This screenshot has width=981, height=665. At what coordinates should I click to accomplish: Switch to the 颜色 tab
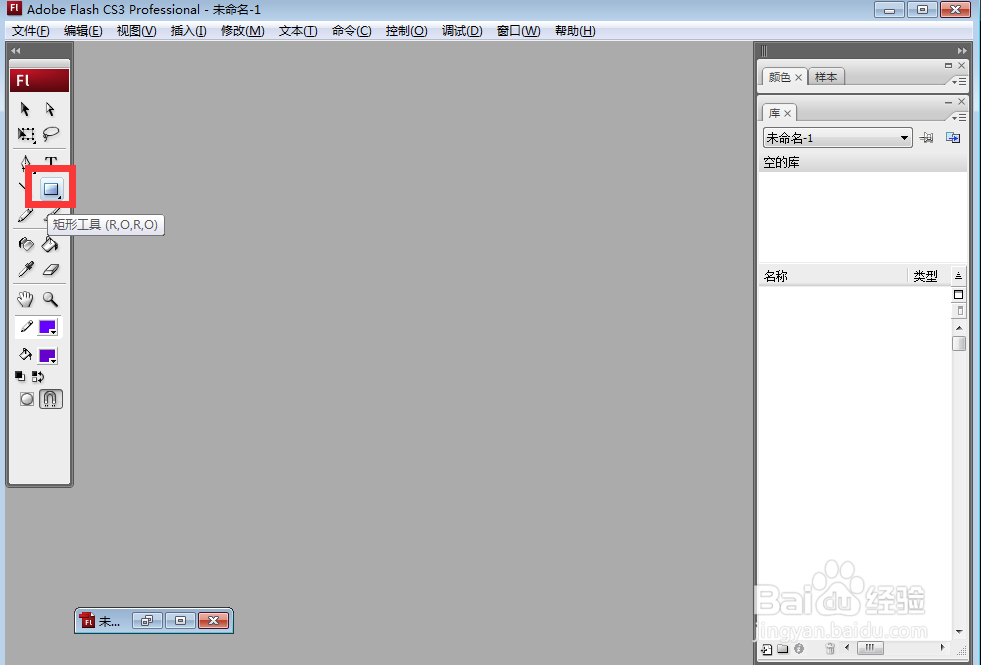[x=780, y=77]
